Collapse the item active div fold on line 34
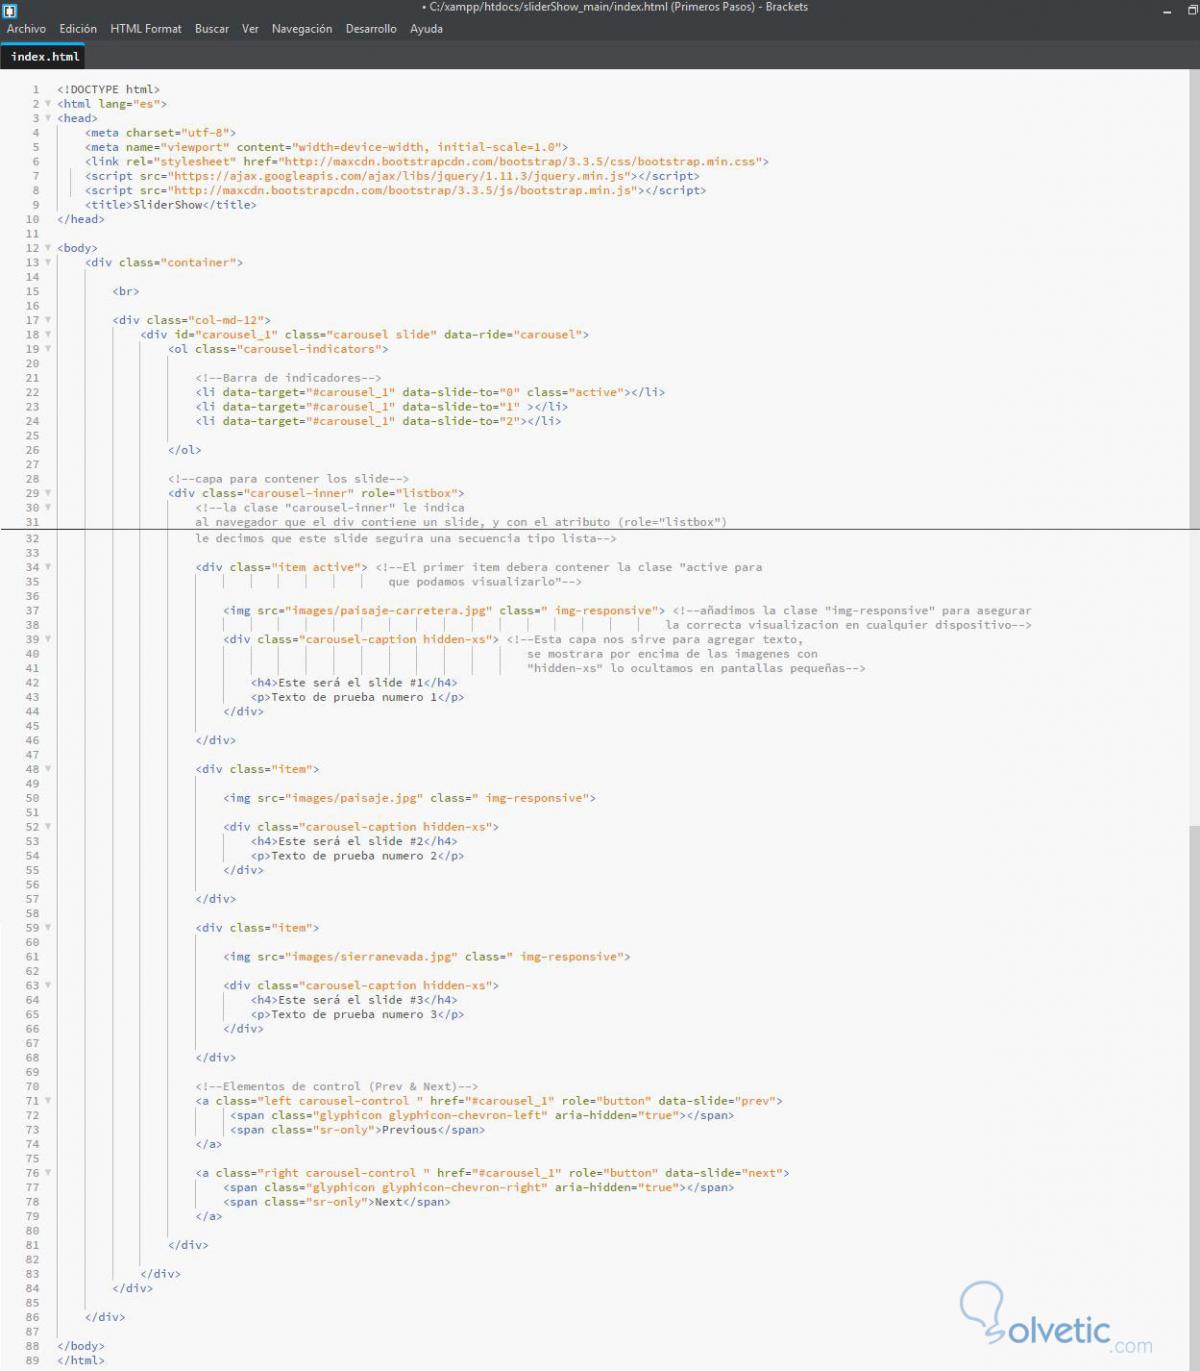Image resolution: width=1200 pixels, height=1371 pixels. coord(48,567)
